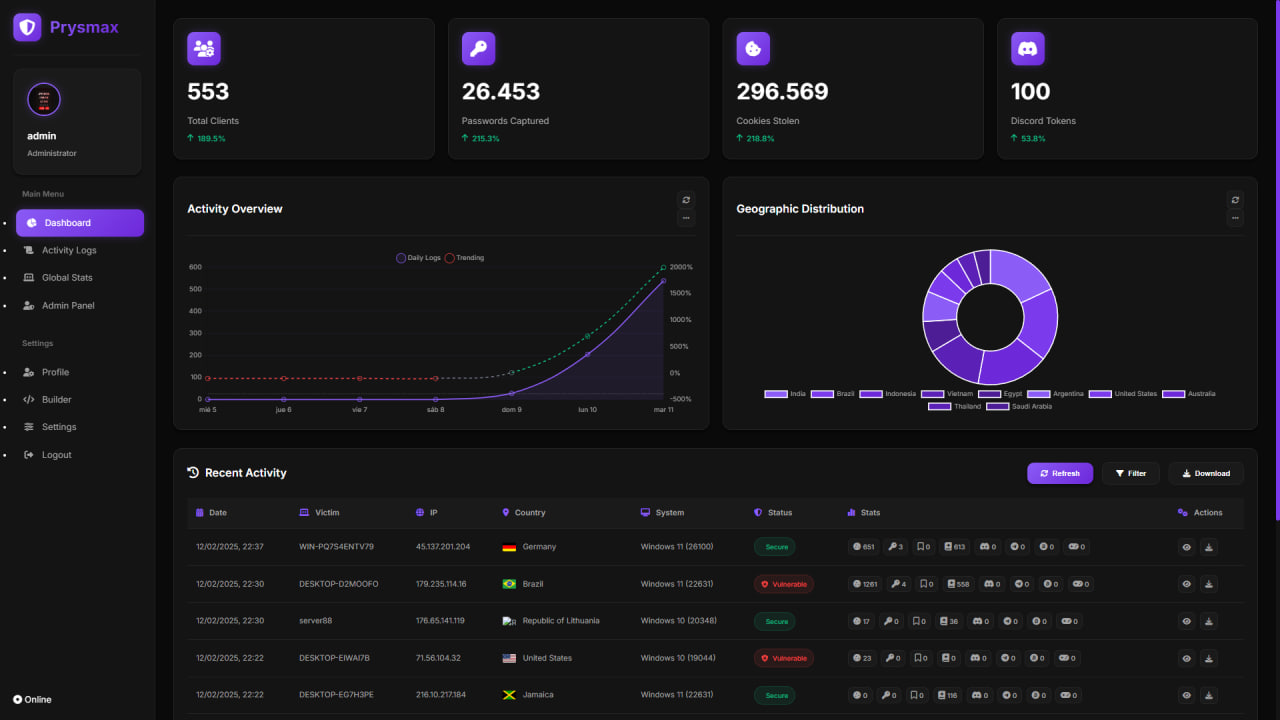Click the Online status indicator

(x=32, y=700)
